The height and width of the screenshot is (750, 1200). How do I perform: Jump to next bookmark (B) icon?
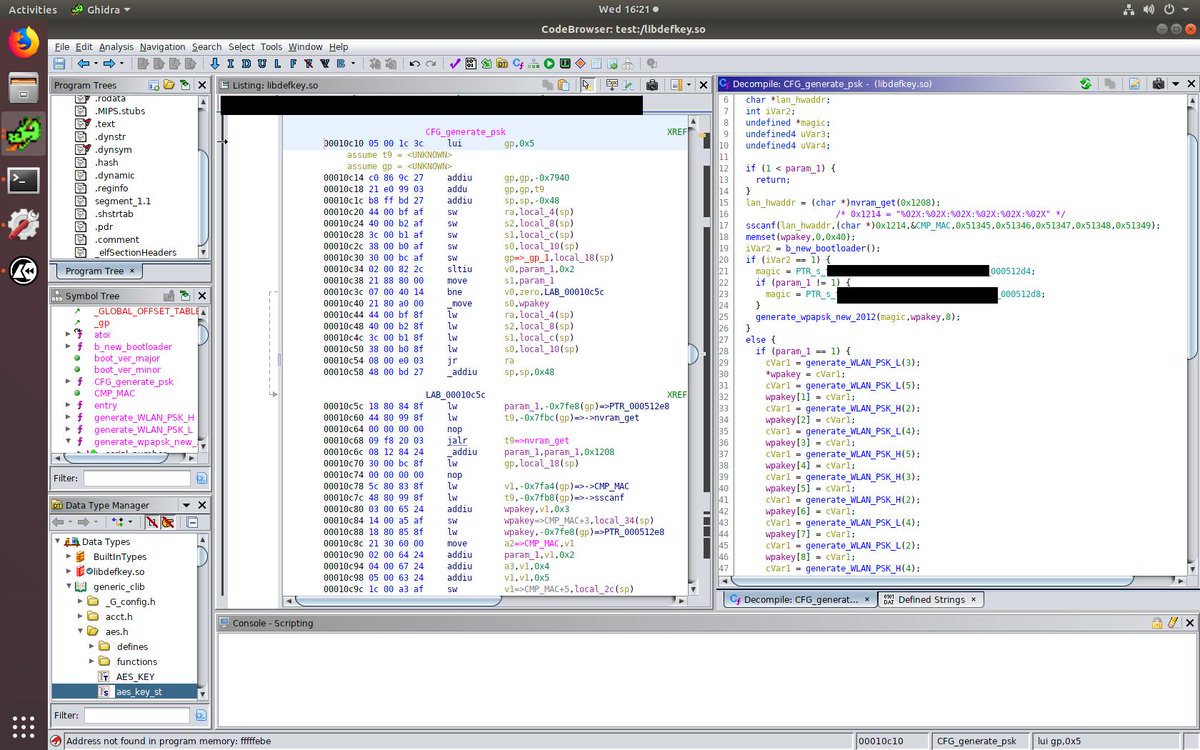(340, 62)
